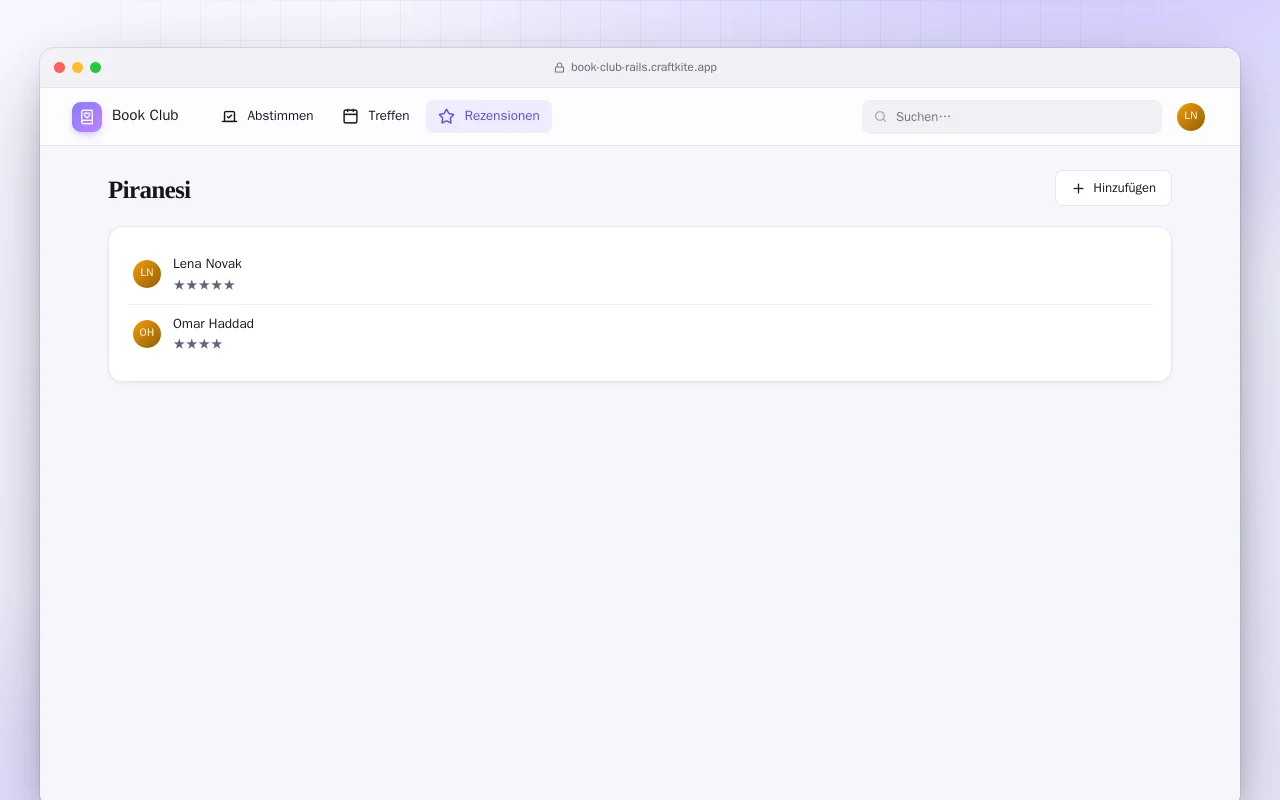Click the magnifier icon in search
The width and height of the screenshot is (1280, 800).
(x=881, y=117)
